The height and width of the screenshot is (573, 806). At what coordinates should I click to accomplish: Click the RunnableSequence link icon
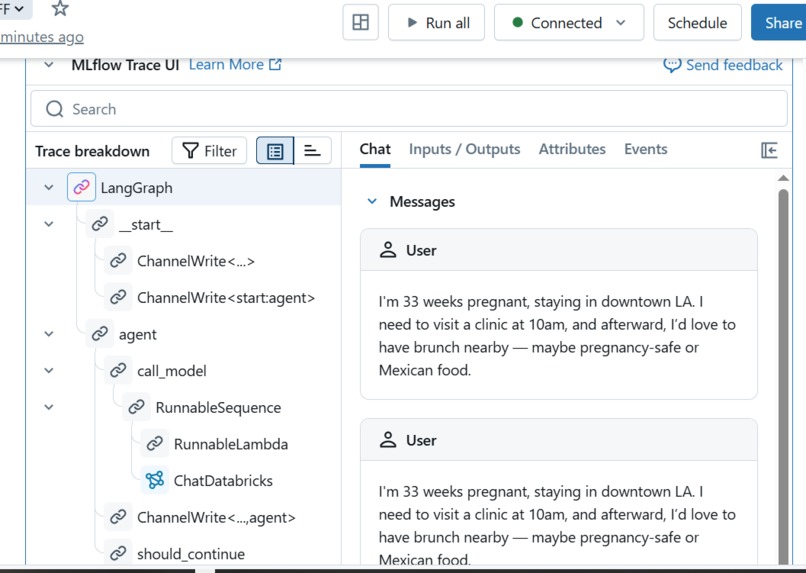(x=136, y=407)
